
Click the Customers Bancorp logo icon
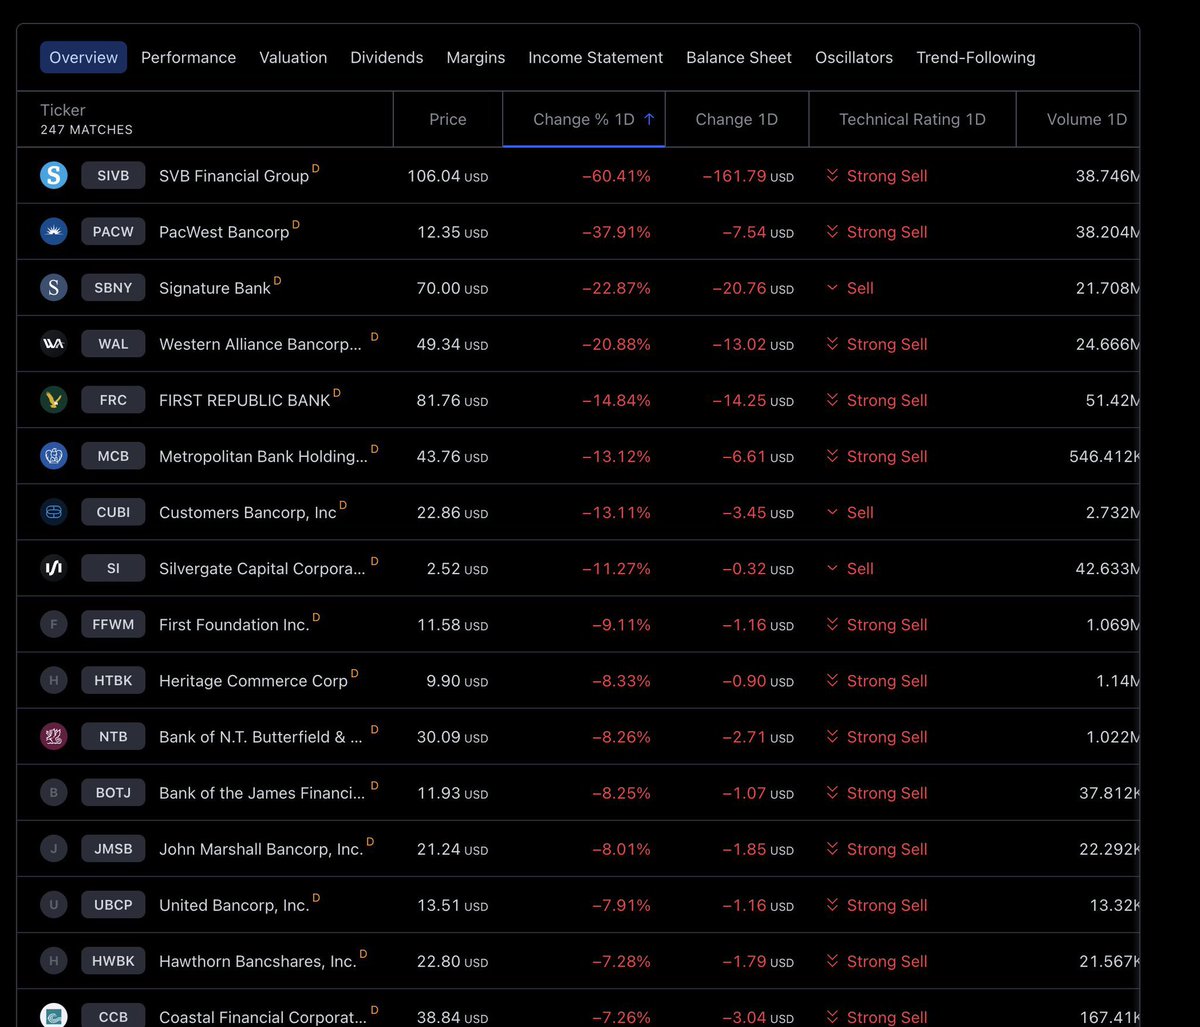click(x=53, y=512)
